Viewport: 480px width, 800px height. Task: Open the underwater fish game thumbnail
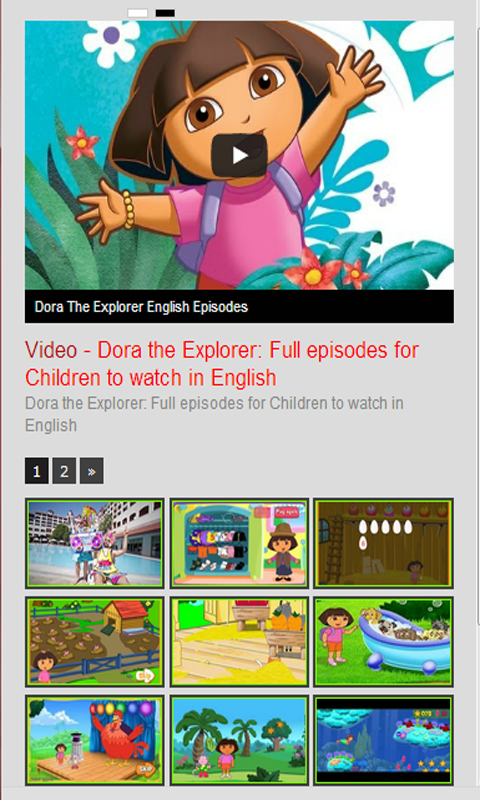coord(384,740)
